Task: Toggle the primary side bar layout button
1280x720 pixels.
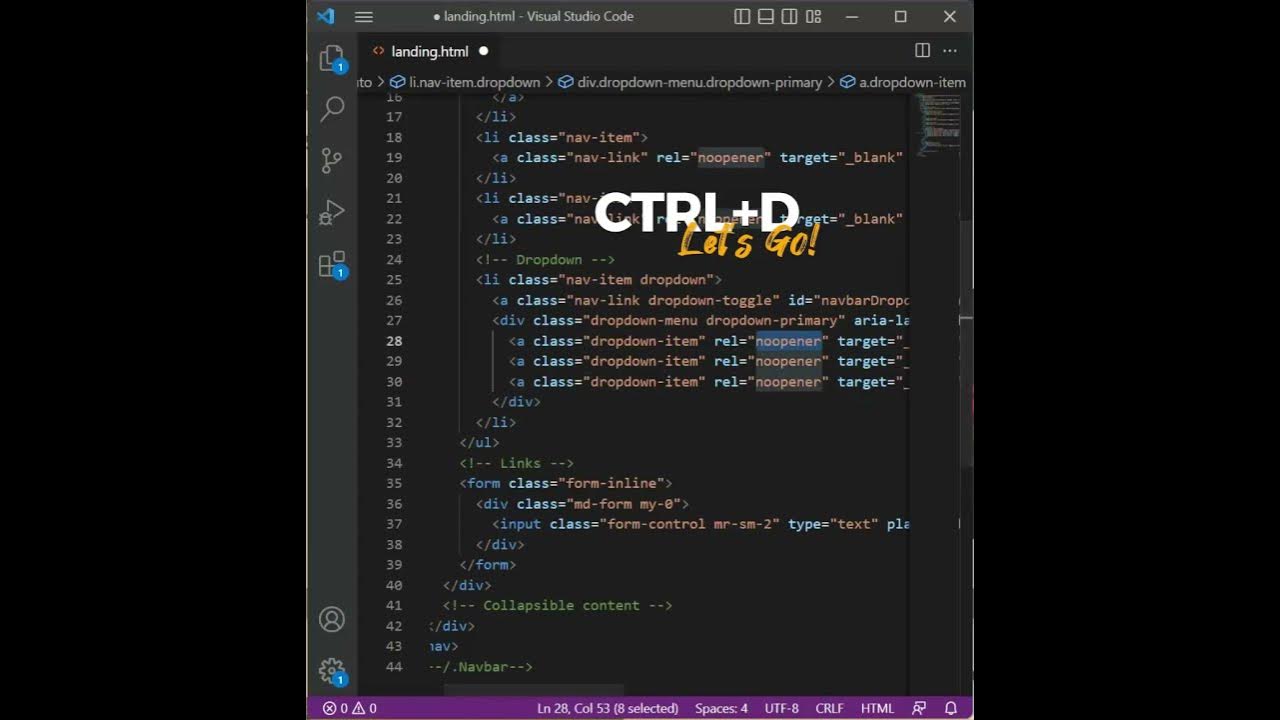Action: point(742,16)
